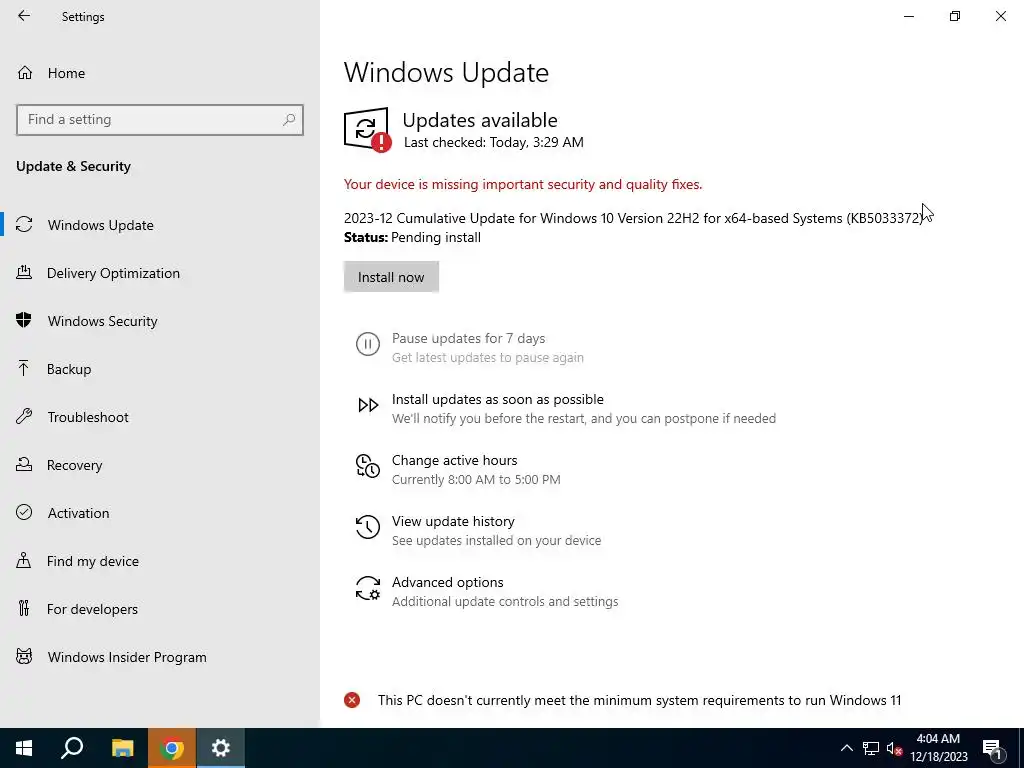Open the notification center icon
Screen dimensions: 1024x768
click(992, 749)
